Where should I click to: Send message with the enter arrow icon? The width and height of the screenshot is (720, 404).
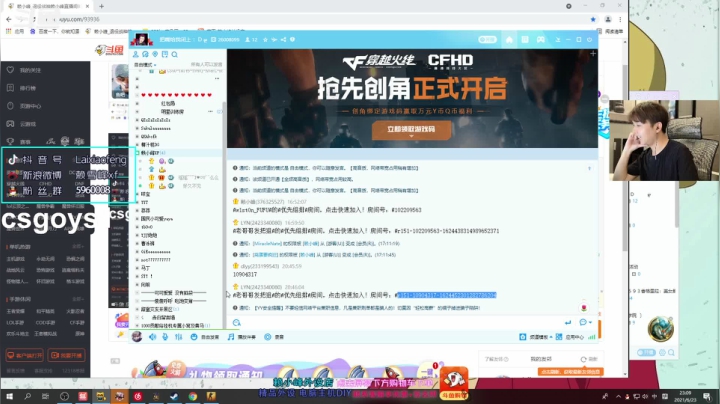click(x=568, y=323)
